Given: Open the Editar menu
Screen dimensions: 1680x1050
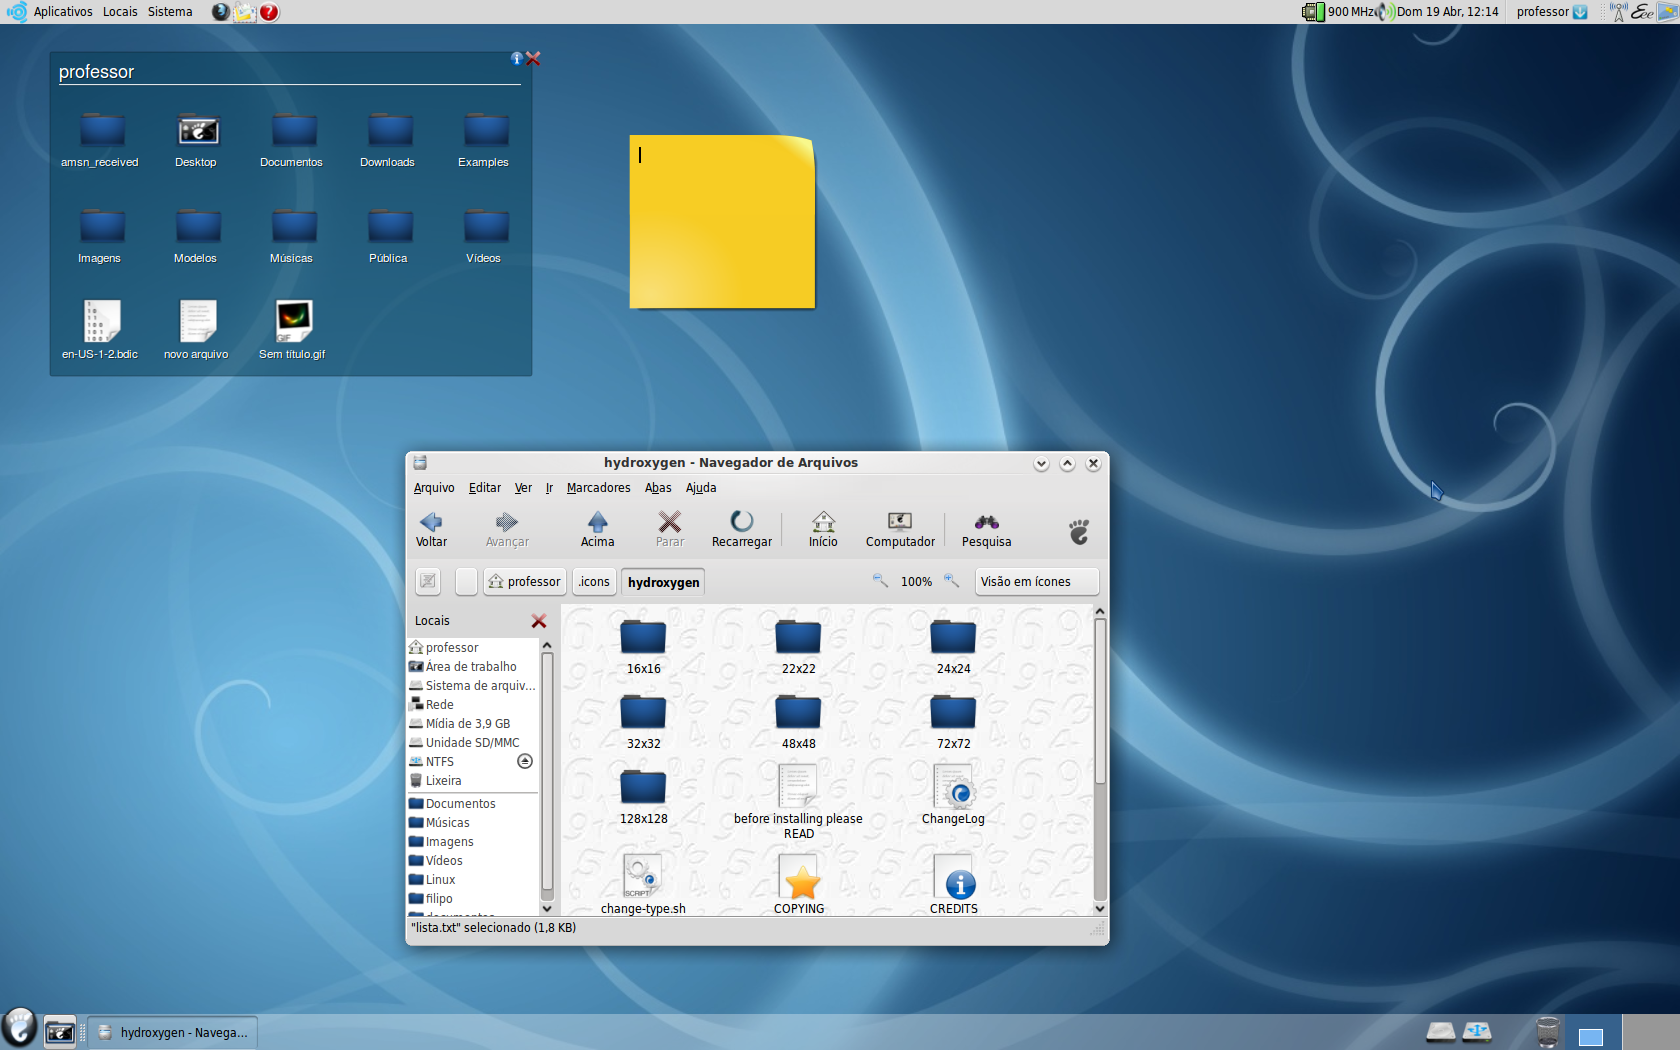Looking at the screenshot, I should [485, 488].
